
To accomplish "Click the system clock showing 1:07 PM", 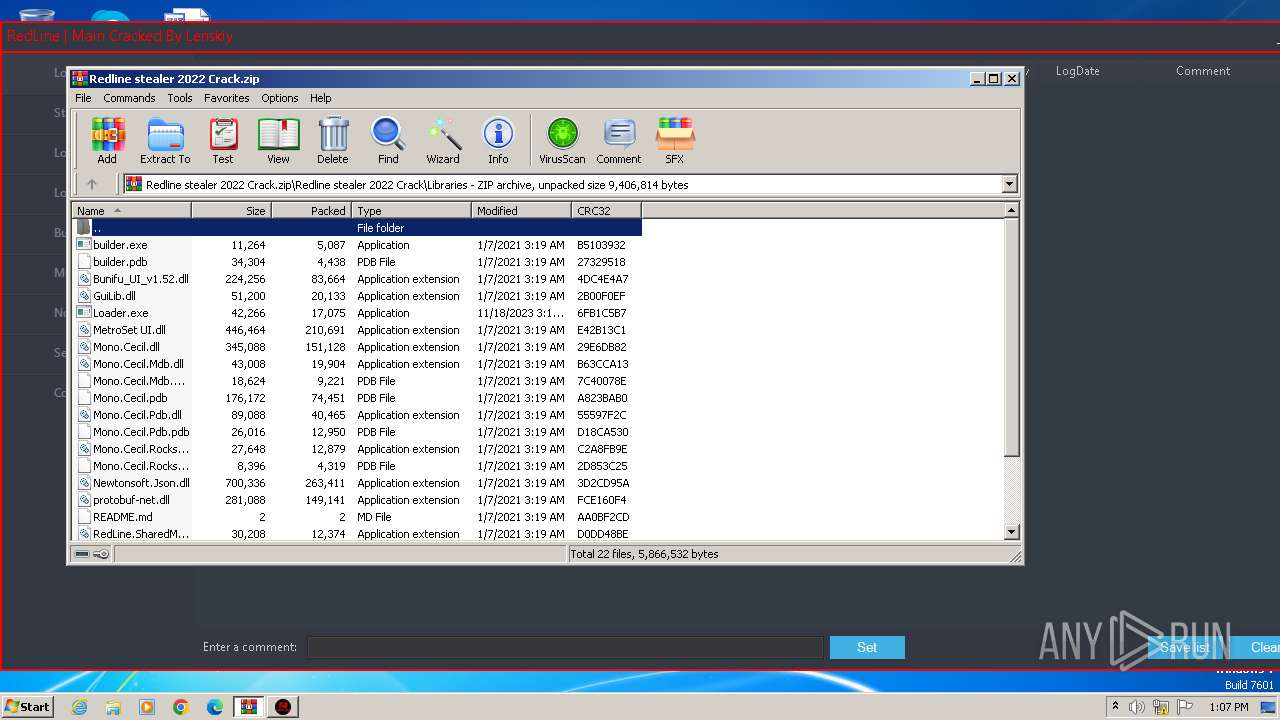I will [1228, 707].
